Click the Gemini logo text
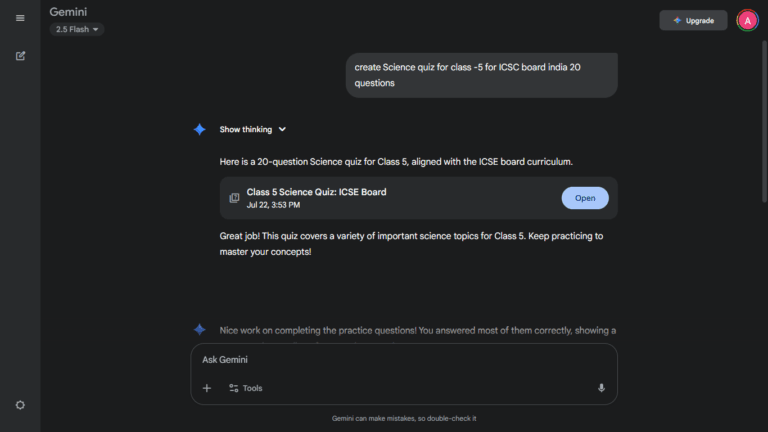768x432 pixels. [69, 11]
